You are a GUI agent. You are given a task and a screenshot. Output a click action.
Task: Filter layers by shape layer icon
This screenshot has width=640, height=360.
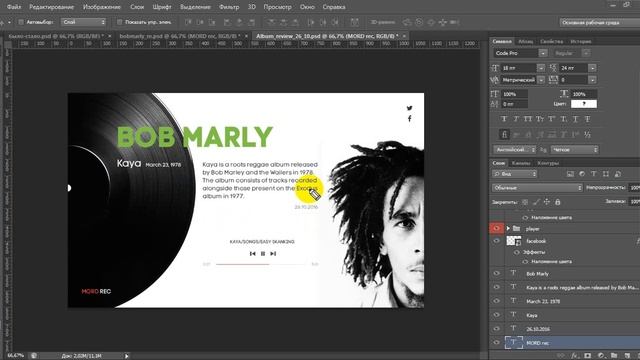pos(606,174)
